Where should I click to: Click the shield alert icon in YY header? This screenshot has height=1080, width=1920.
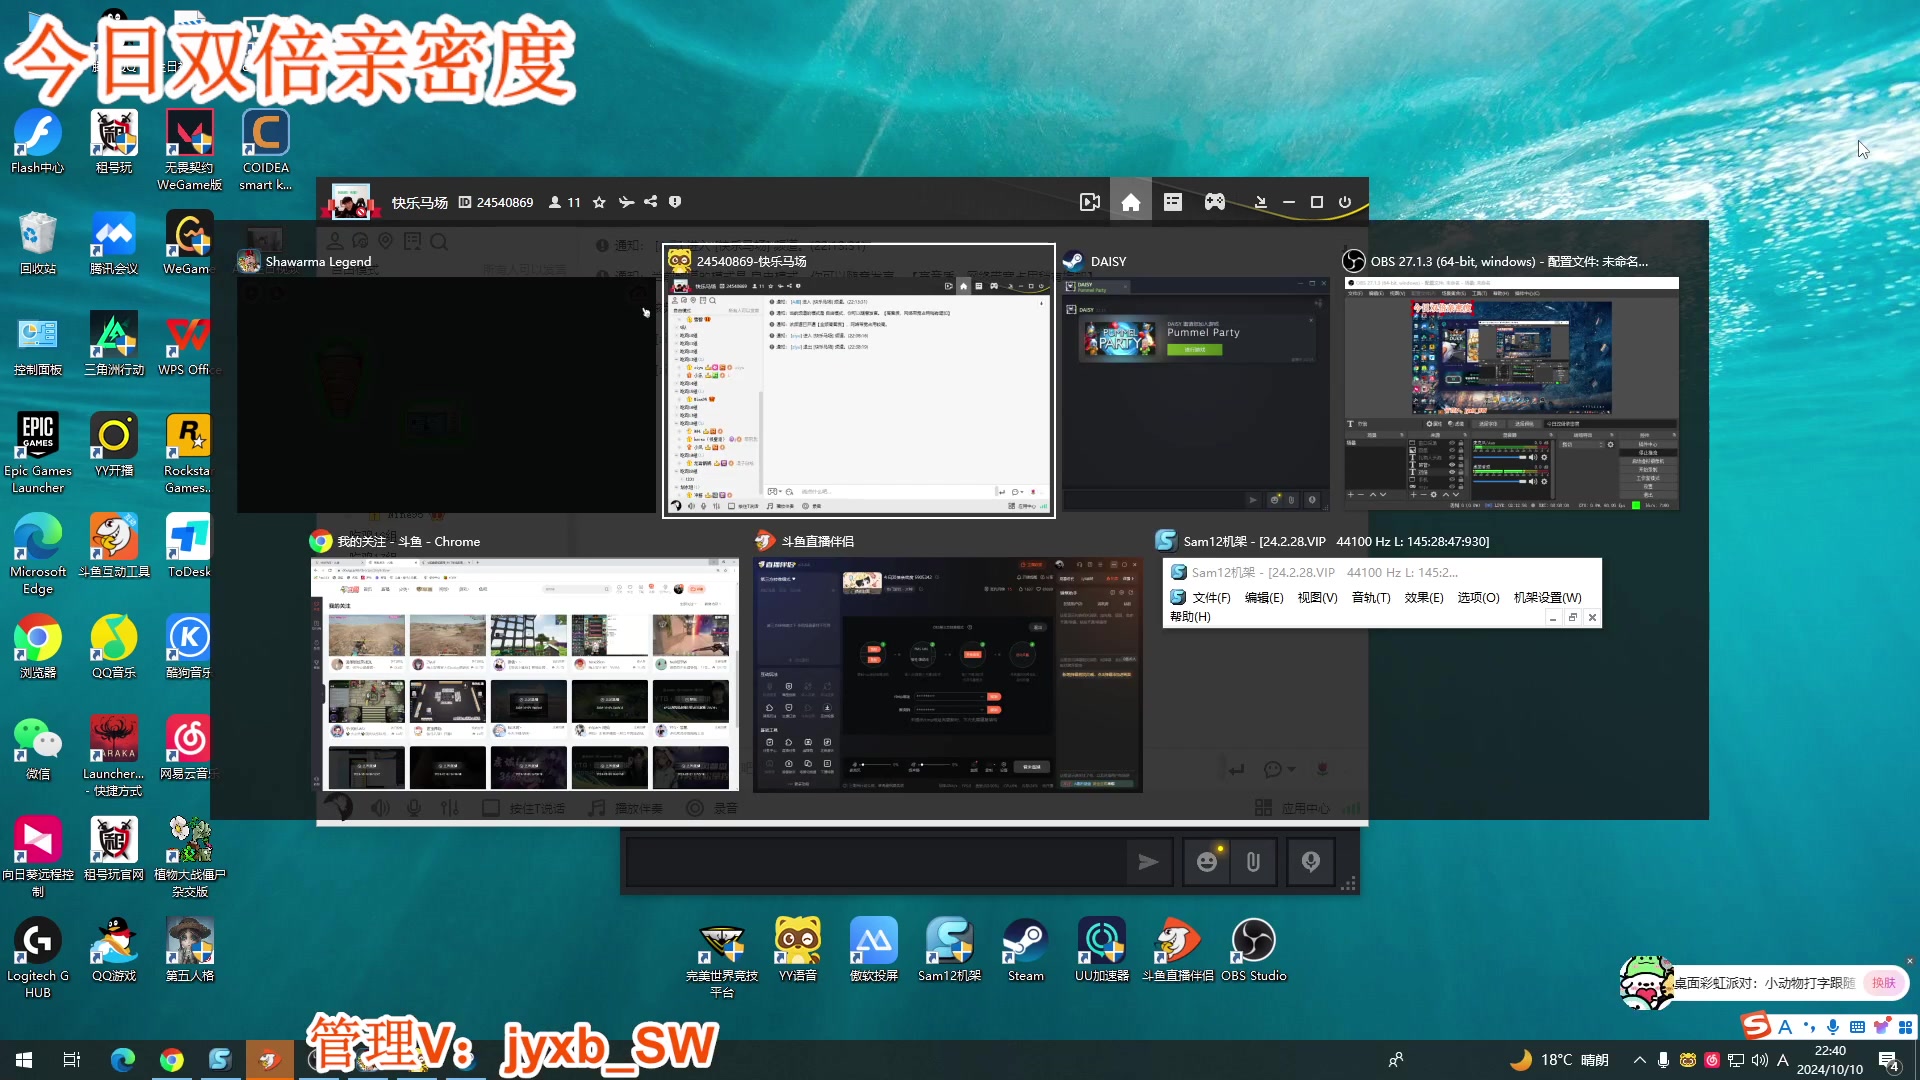point(675,202)
